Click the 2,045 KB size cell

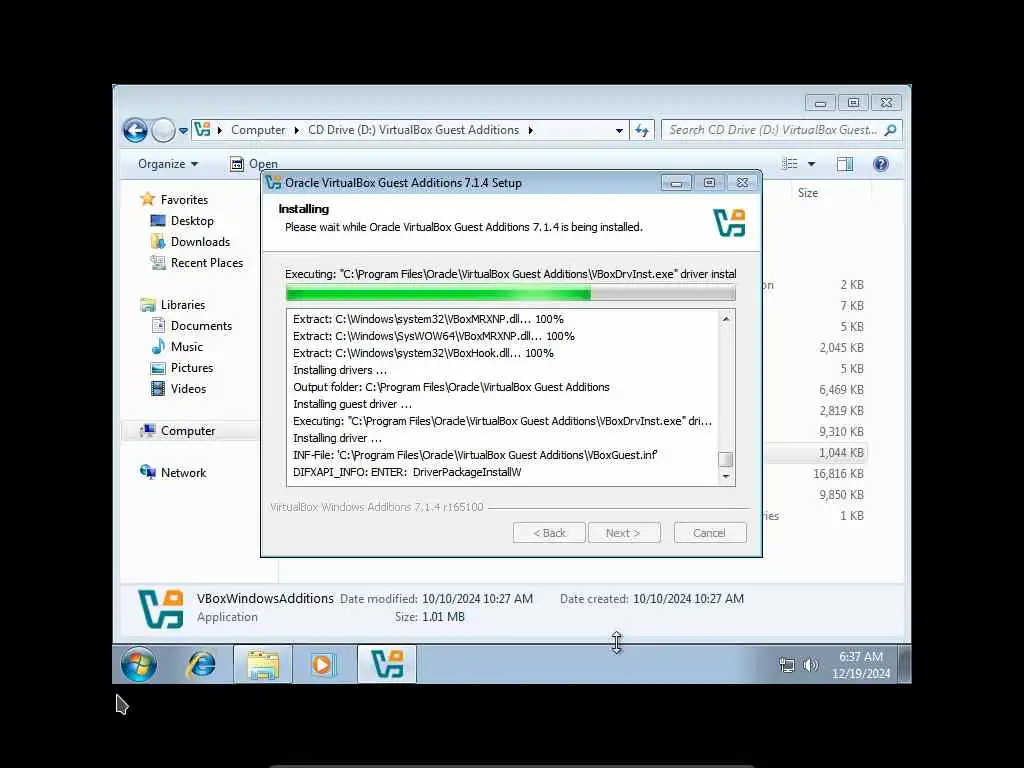[841, 347]
